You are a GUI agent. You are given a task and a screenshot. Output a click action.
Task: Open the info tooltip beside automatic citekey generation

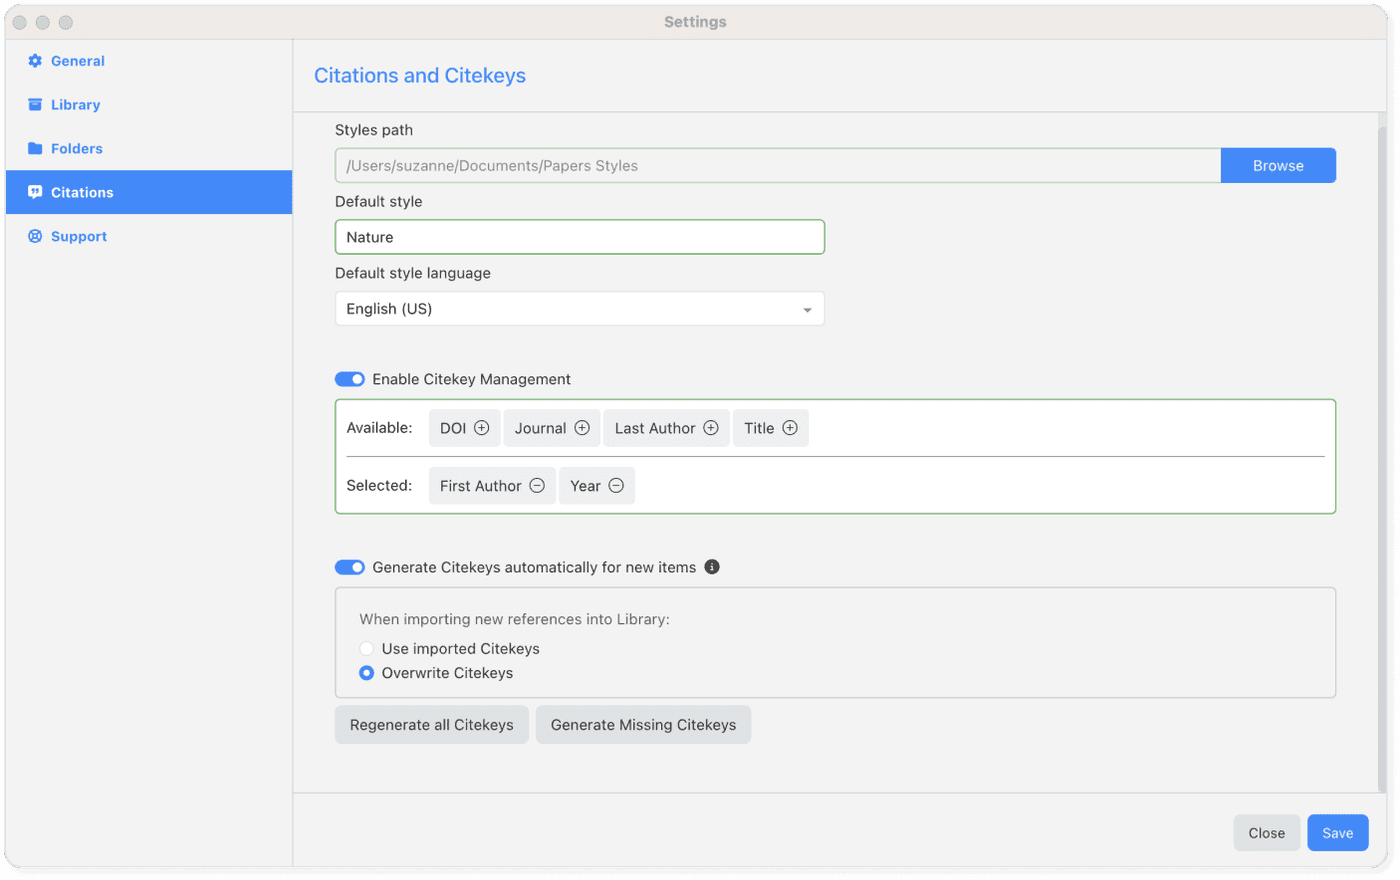[x=711, y=566]
